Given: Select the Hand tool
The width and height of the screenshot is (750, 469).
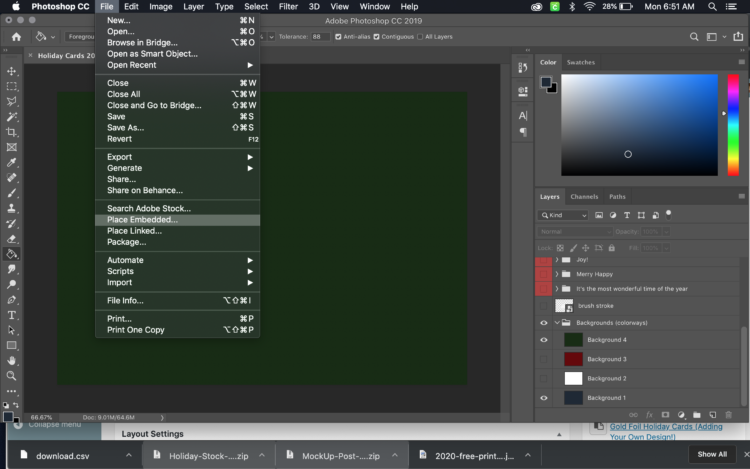Looking at the screenshot, I should click(x=11, y=360).
